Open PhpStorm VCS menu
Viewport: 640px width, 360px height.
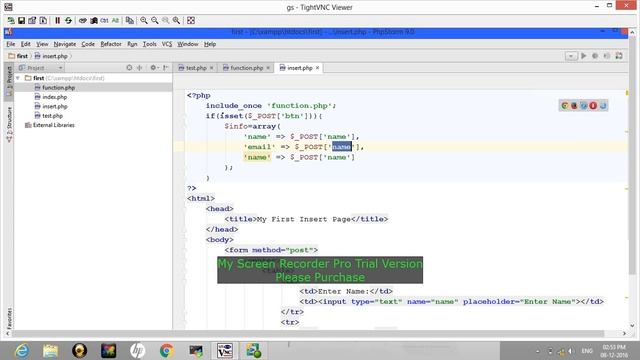pyautogui.click(x=167, y=44)
